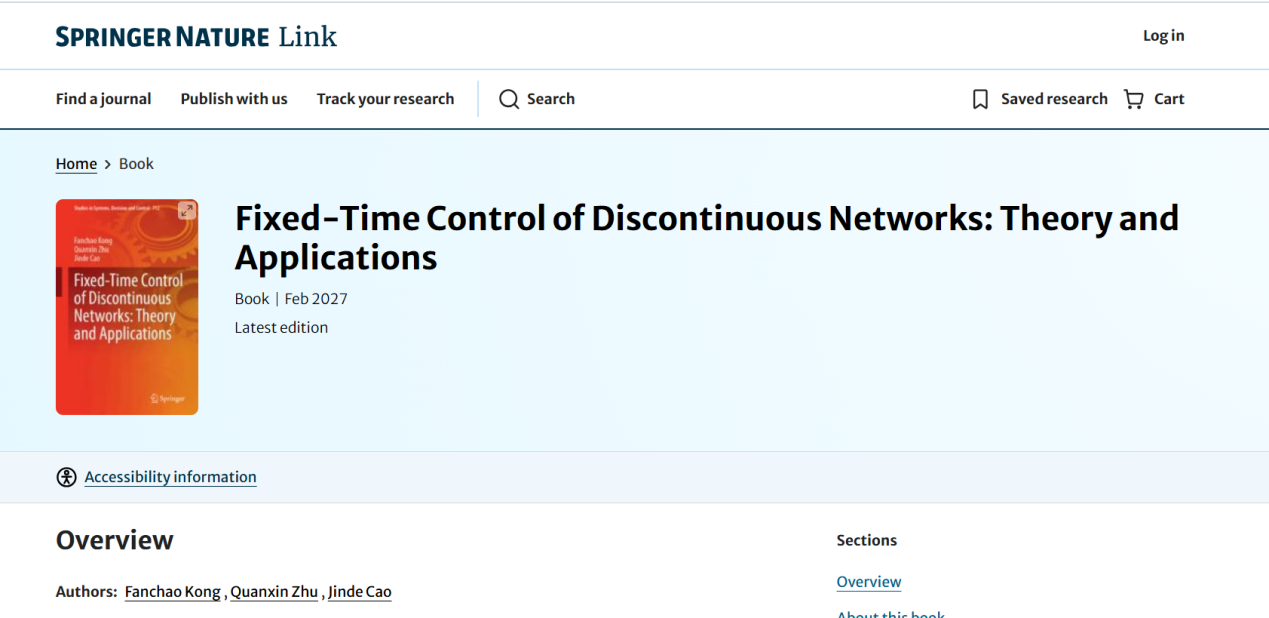Click the Saved research bookmark icon
The width and height of the screenshot is (1269, 618).
[980, 99]
